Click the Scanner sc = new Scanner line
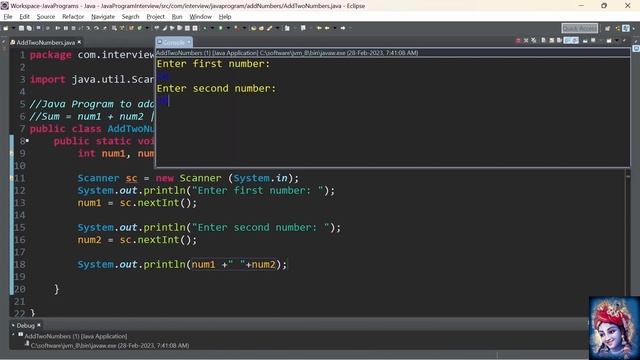 tap(188, 178)
